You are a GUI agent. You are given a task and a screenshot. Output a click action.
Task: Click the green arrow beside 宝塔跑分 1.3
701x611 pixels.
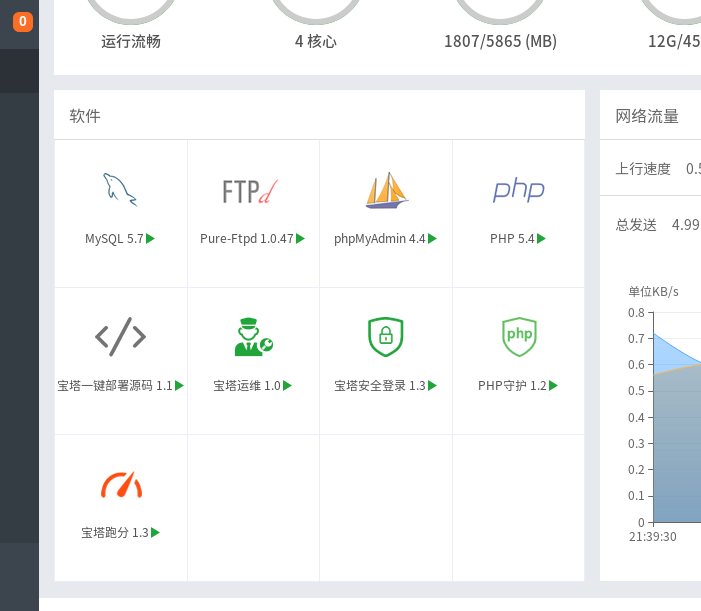tap(155, 532)
